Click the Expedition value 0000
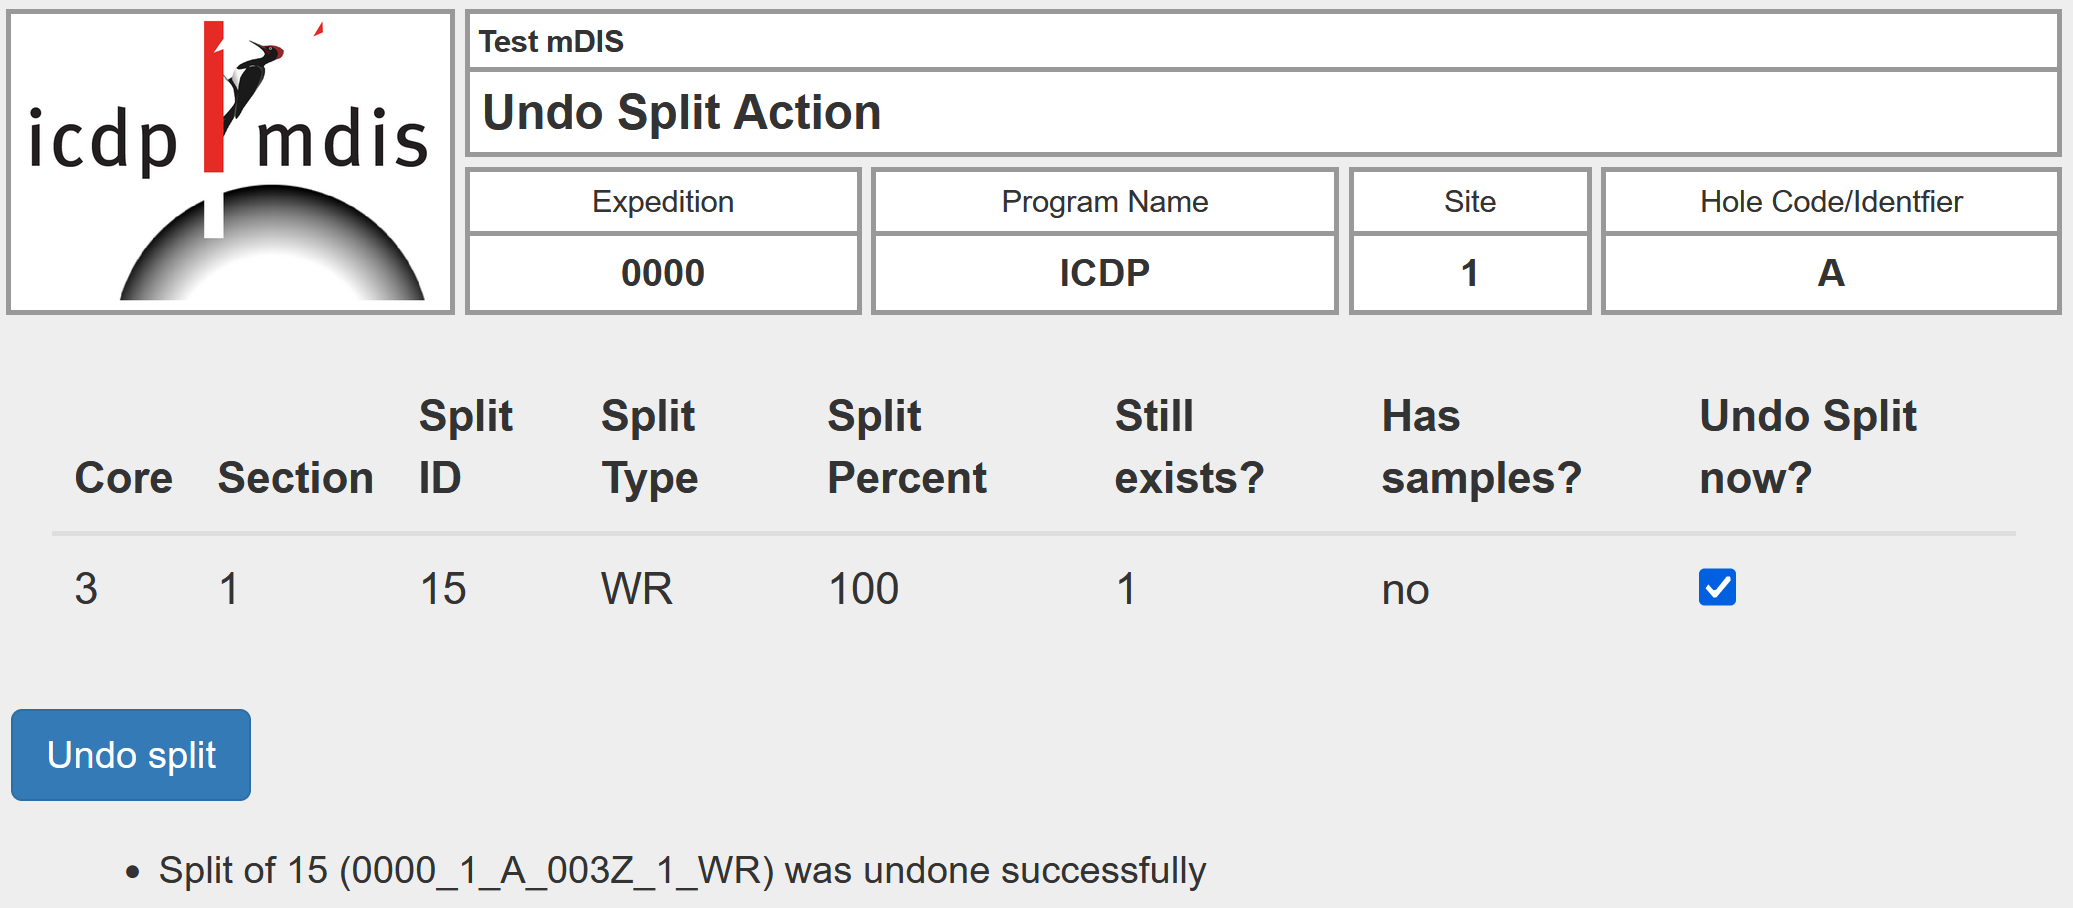This screenshot has width=2073, height=908. tap(663, 273)
